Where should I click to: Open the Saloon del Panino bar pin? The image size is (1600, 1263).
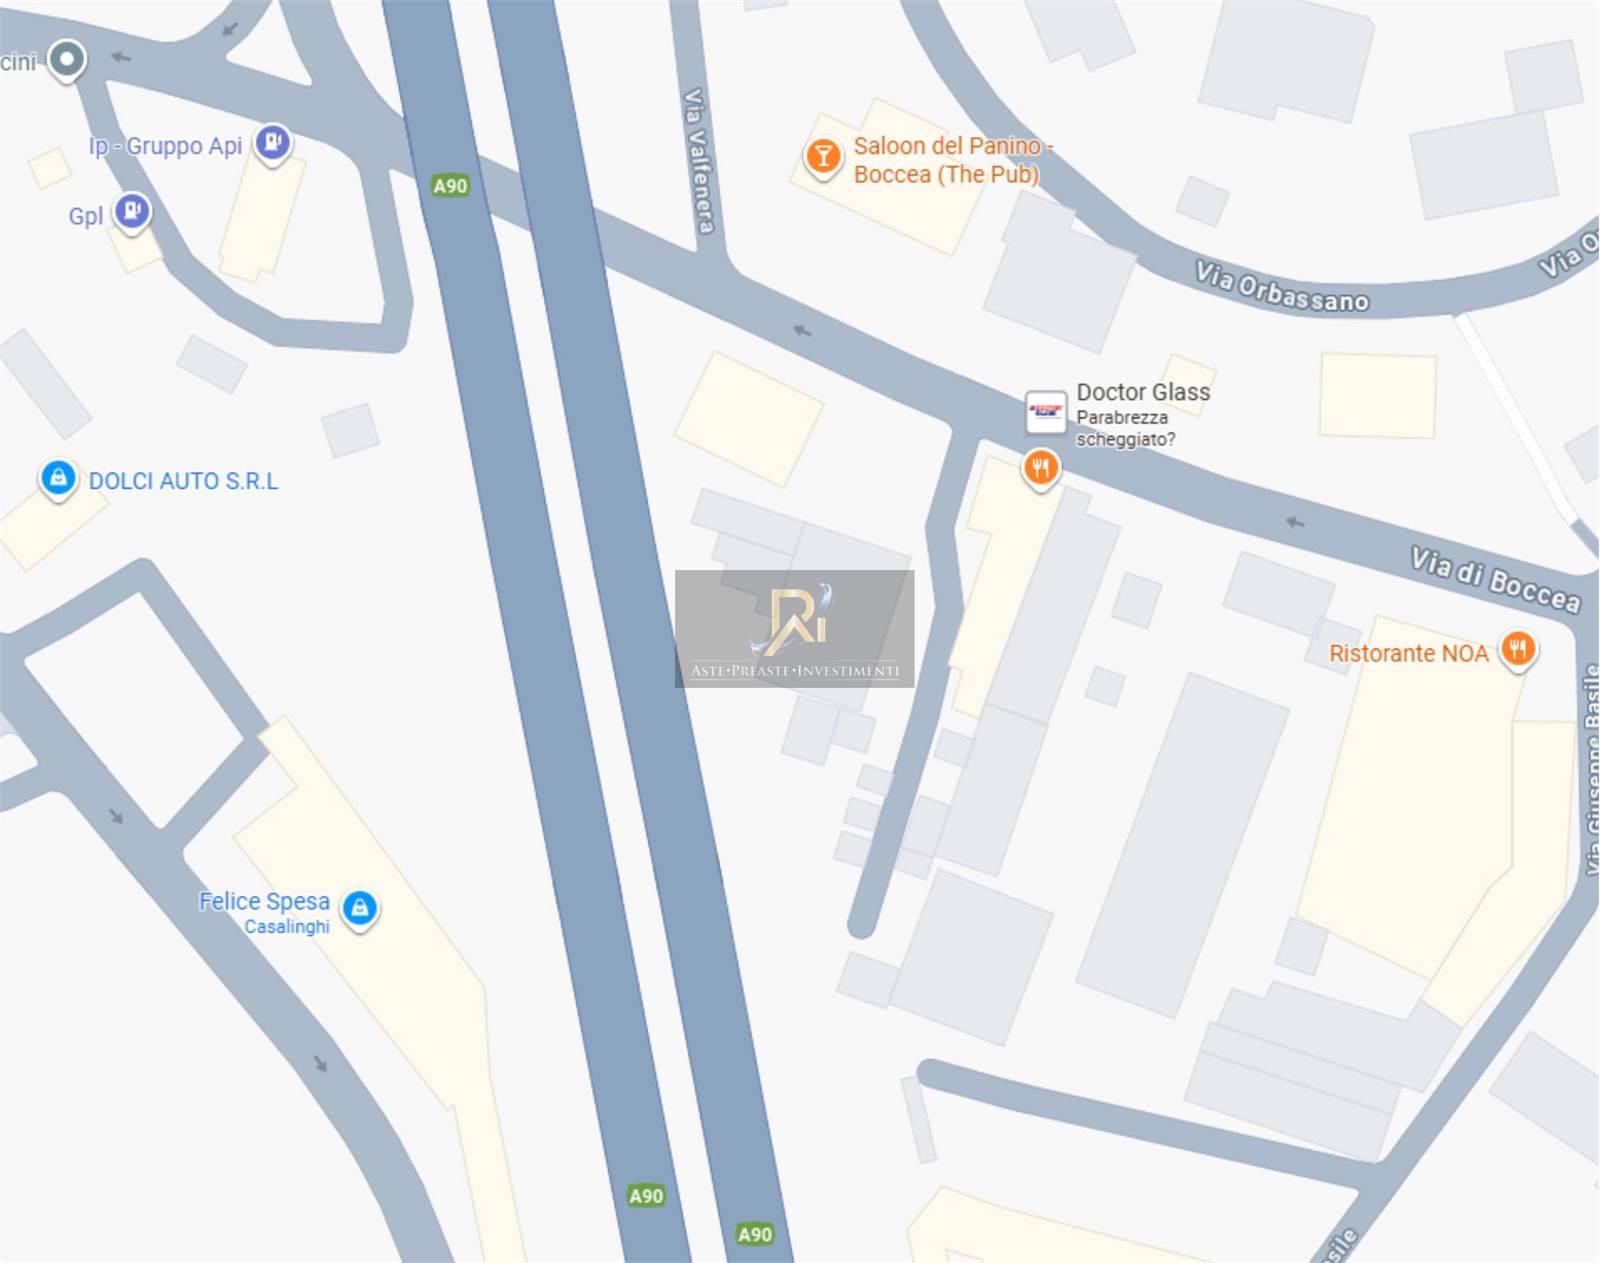[823, 157]
